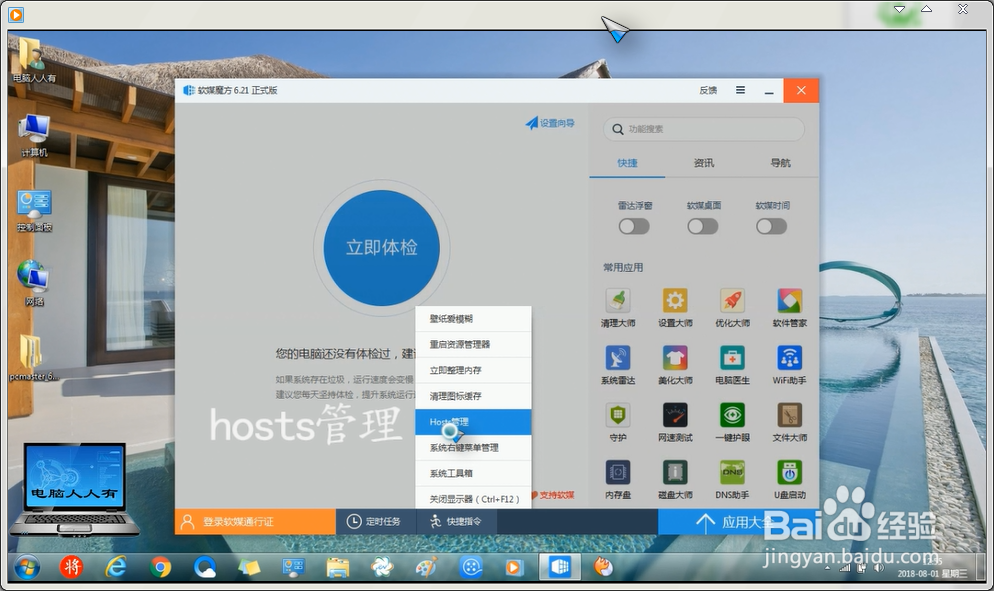Launch the 系统雷达 system radar
The width and height of the screenshot is (994, 591).
617,365
